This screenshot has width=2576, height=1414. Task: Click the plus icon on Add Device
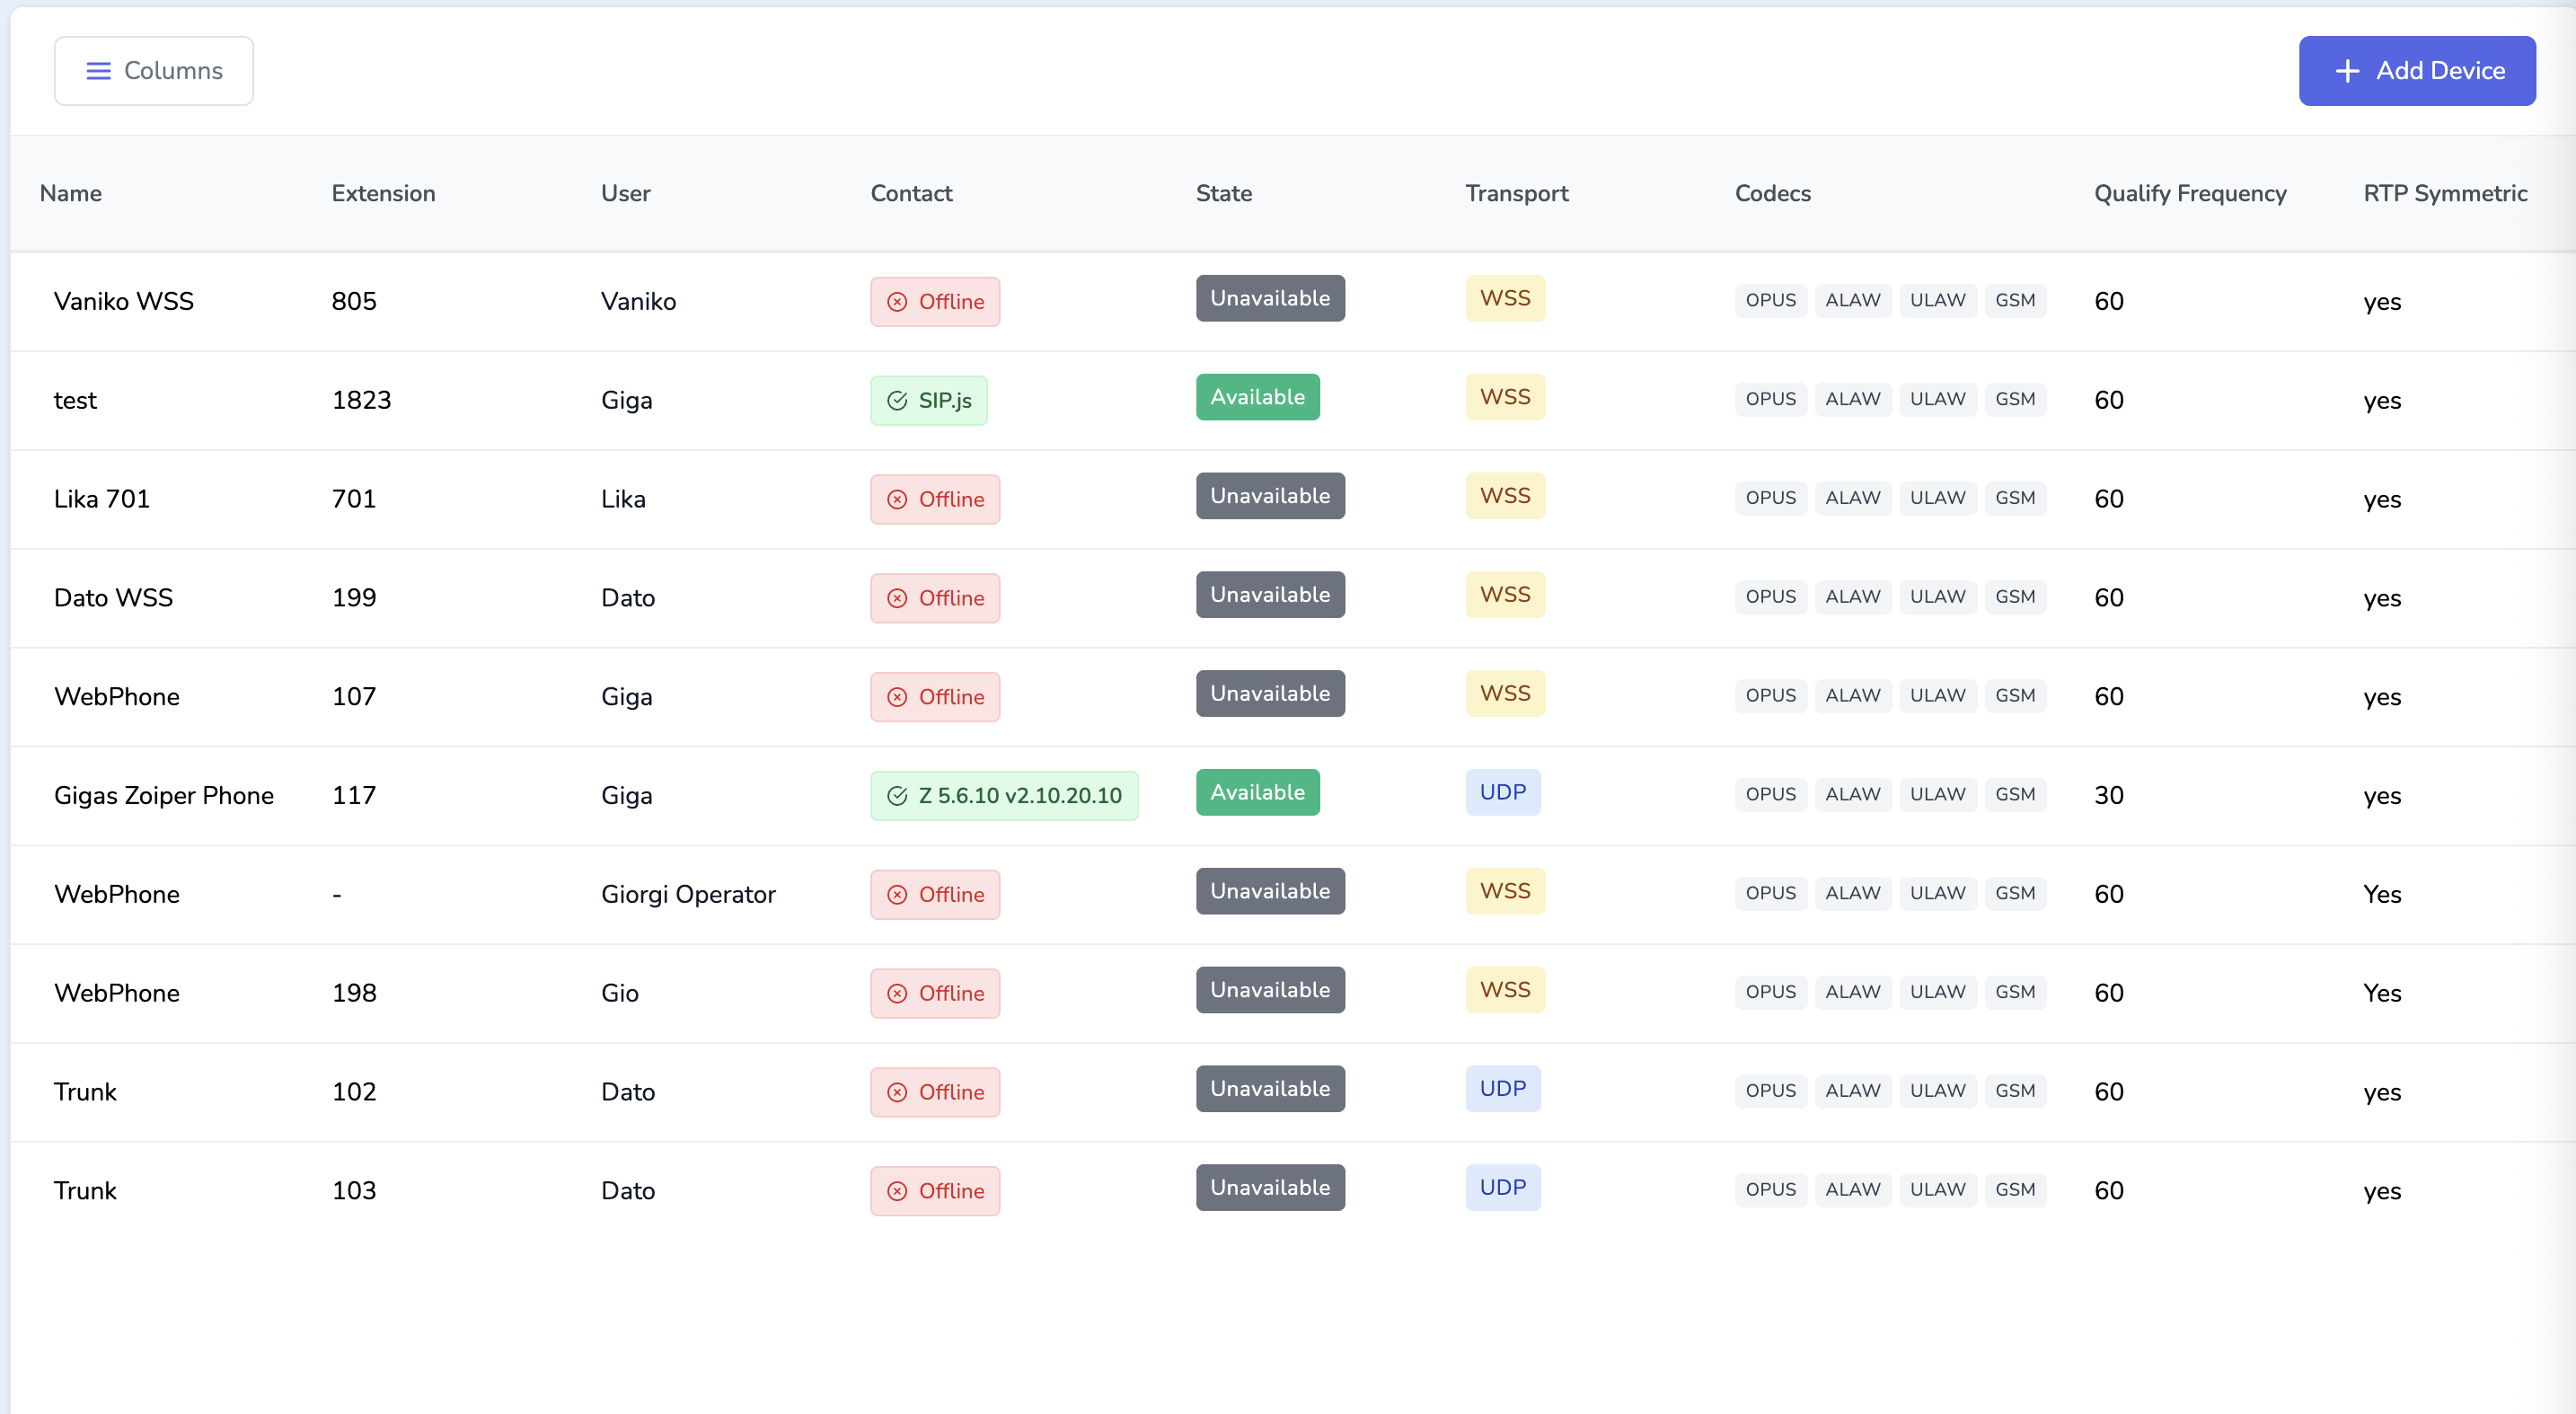[2346, 71]
